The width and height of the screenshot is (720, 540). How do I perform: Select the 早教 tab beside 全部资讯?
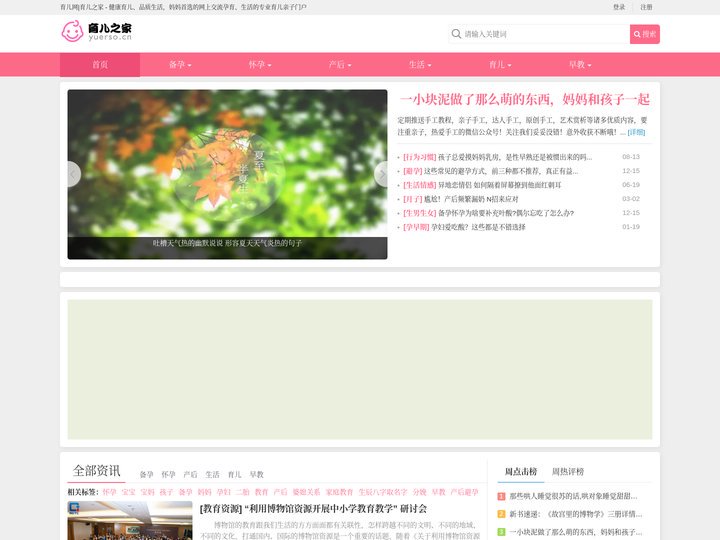pos(257,474)
